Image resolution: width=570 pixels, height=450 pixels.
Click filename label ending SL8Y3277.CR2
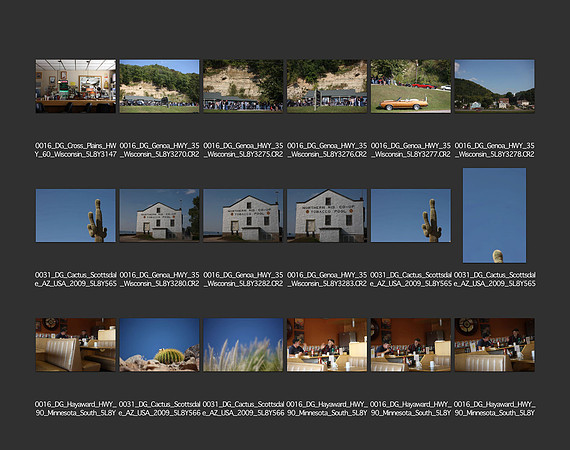411,150
